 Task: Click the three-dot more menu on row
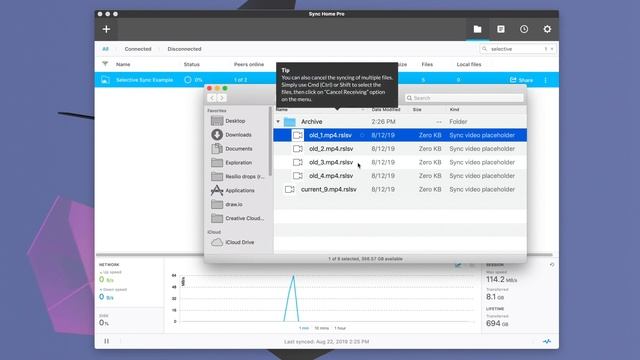tap(545, 80)
